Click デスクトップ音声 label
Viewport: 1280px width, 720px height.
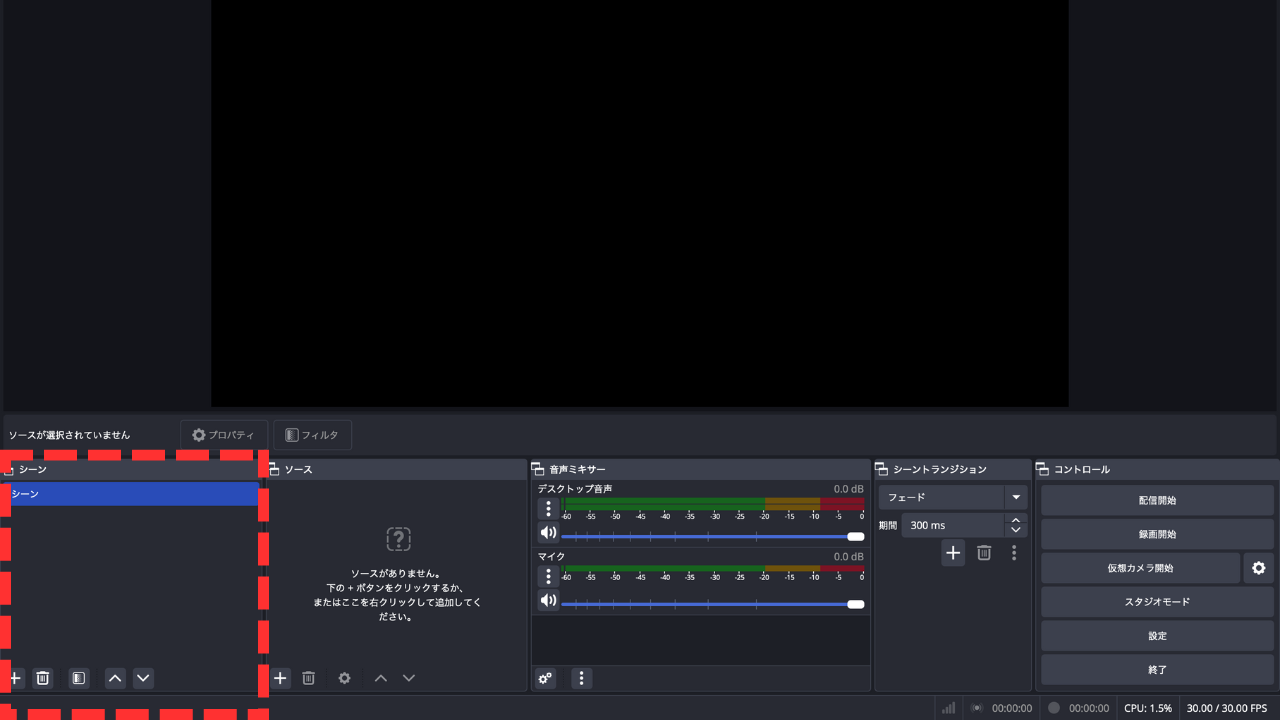click(575, 489)
